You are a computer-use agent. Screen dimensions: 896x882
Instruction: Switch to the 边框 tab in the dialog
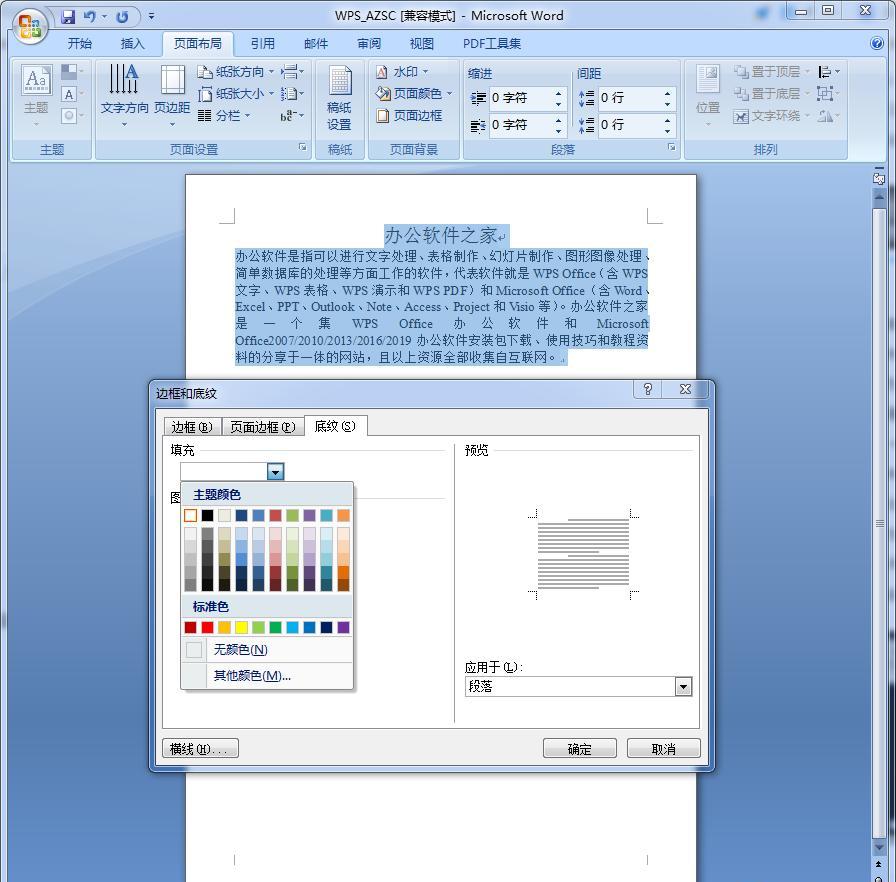190,426
